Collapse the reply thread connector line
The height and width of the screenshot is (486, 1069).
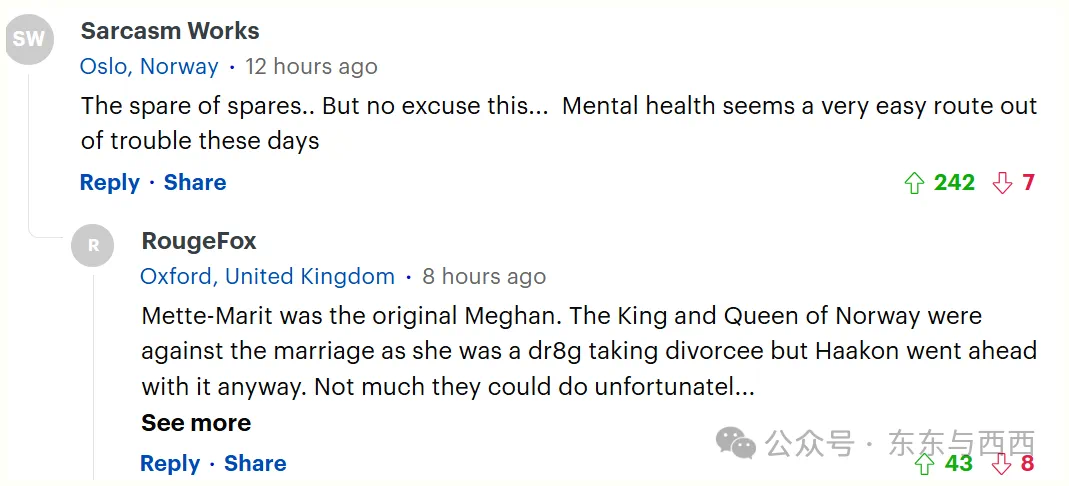(x=29, y=150)
